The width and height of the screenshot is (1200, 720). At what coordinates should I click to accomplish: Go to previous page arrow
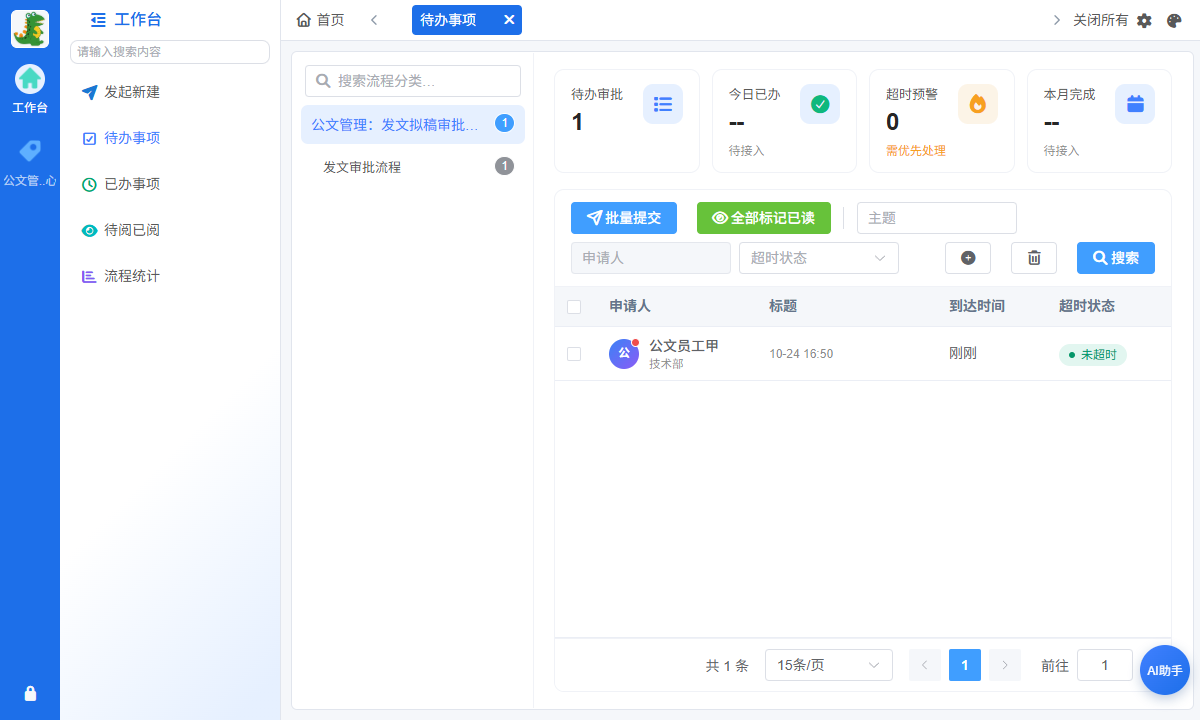(x=925, y=665)
